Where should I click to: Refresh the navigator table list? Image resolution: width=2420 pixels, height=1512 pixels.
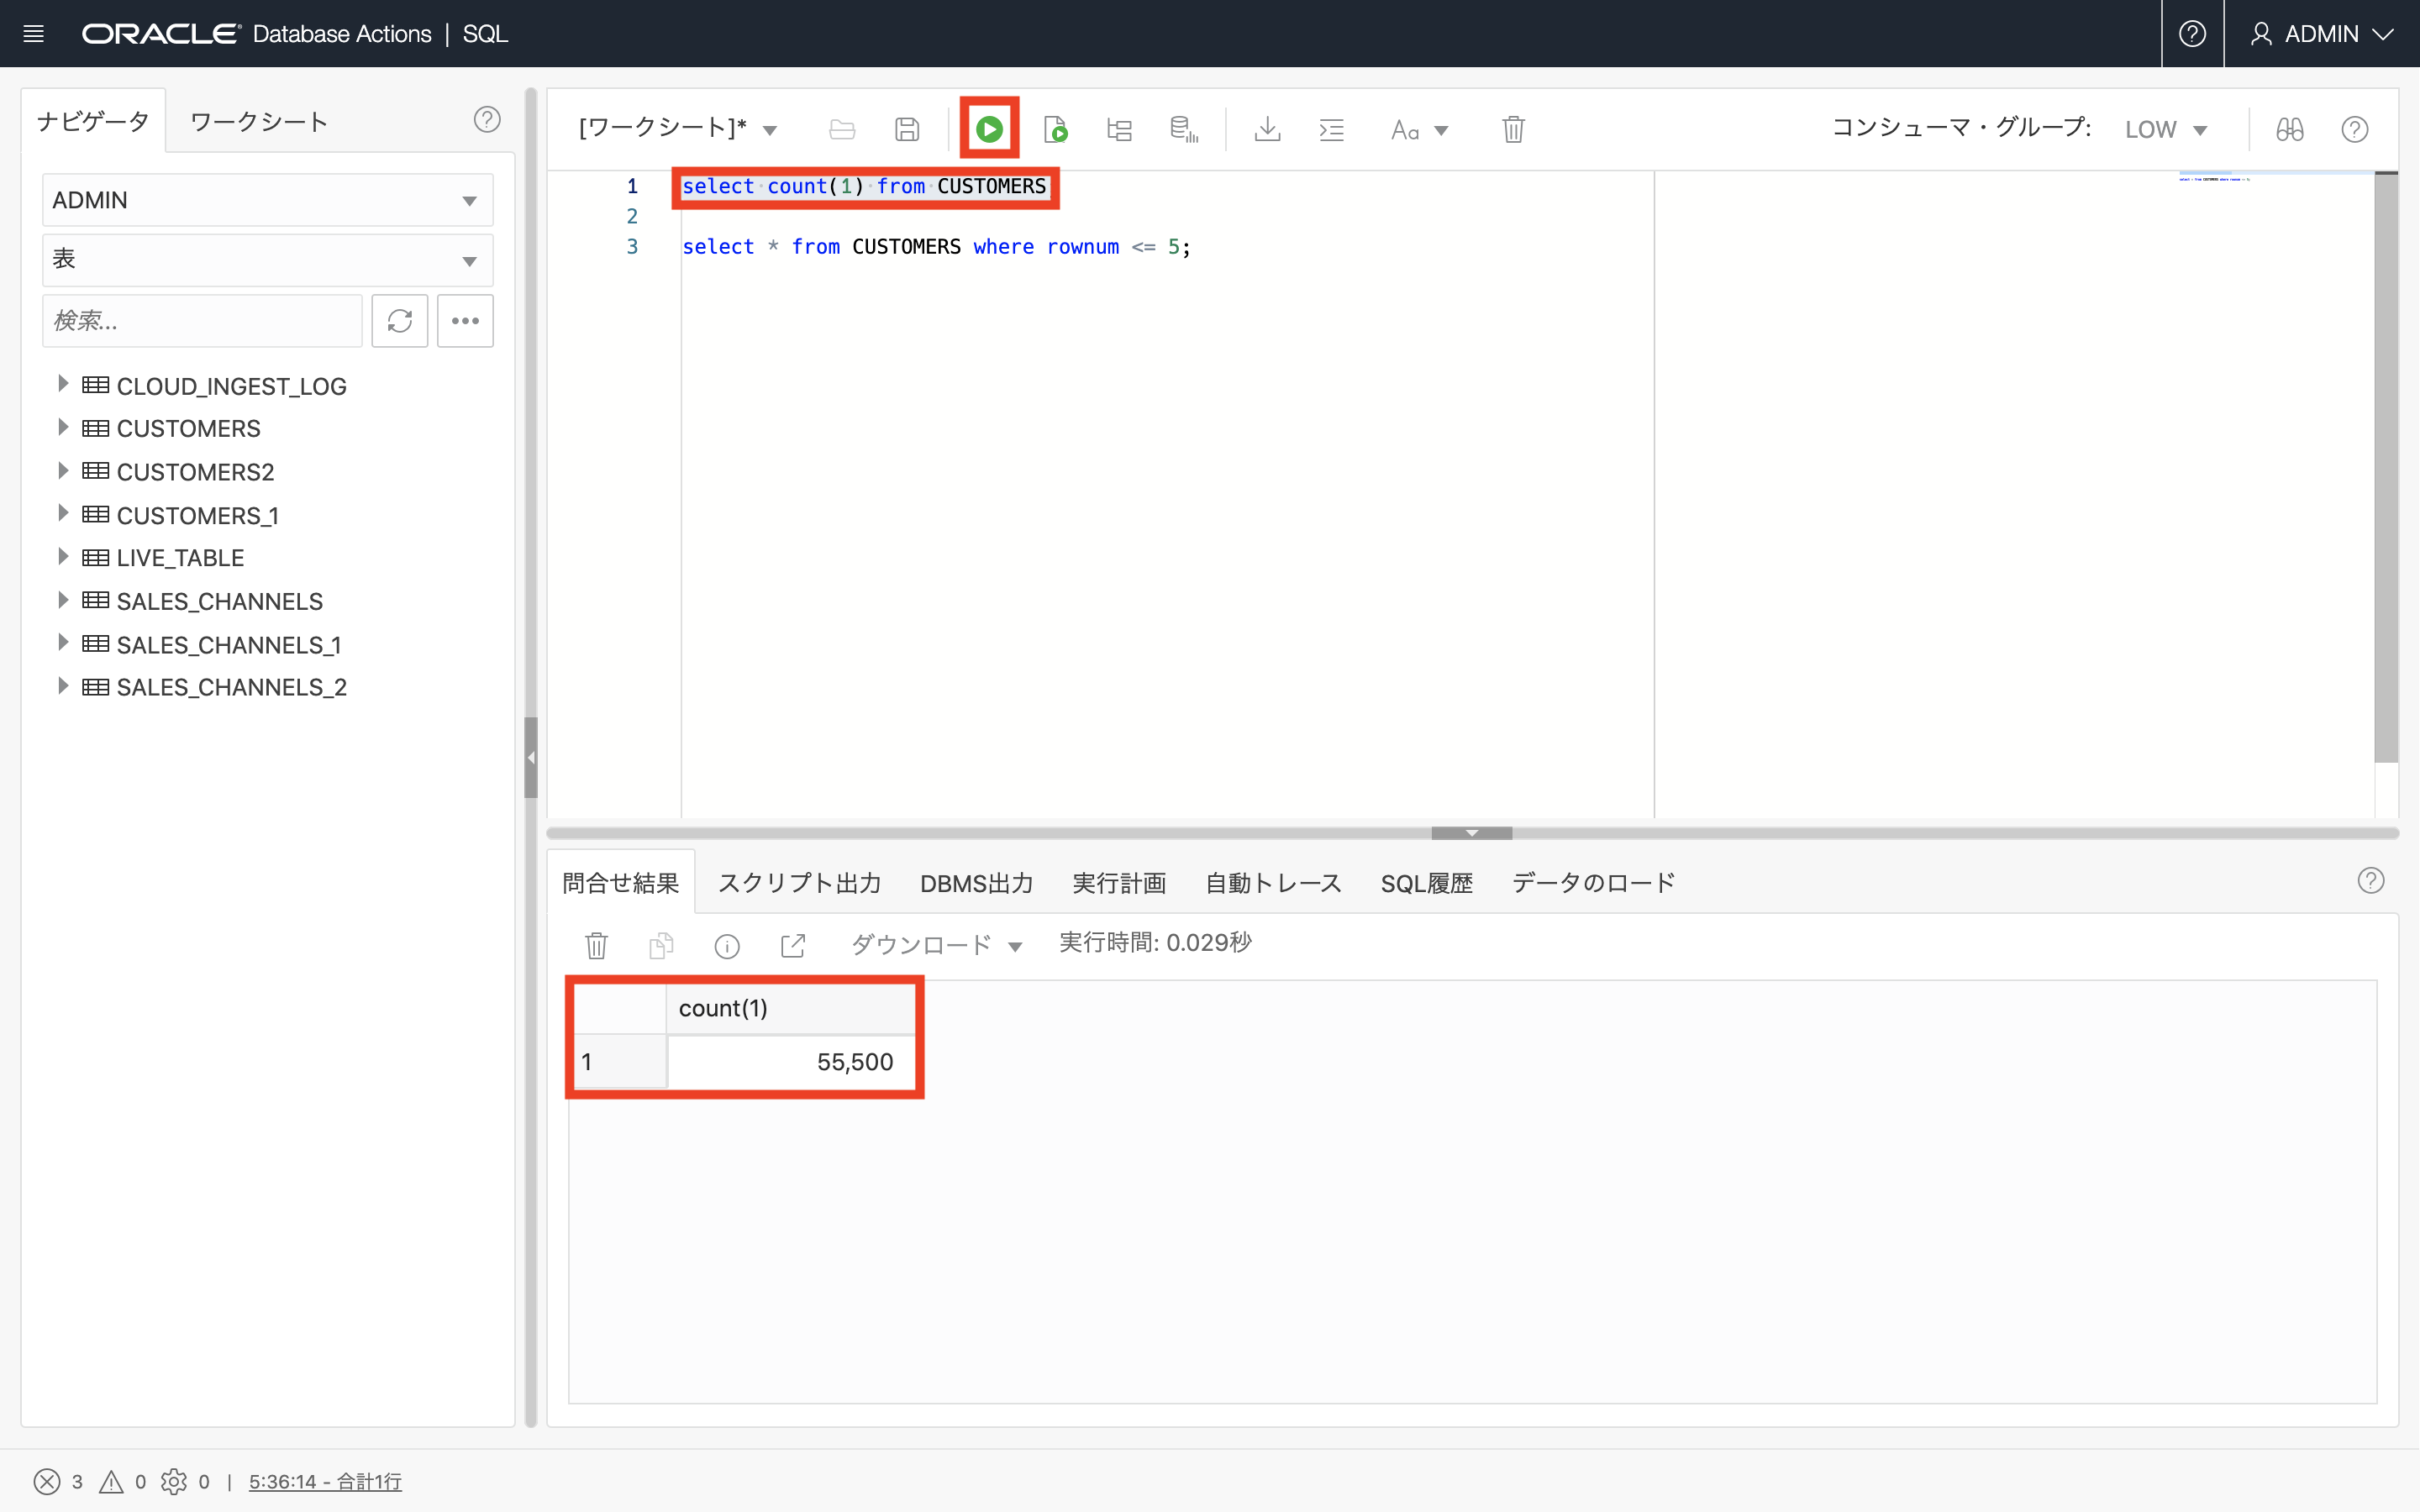coord(399,321)
